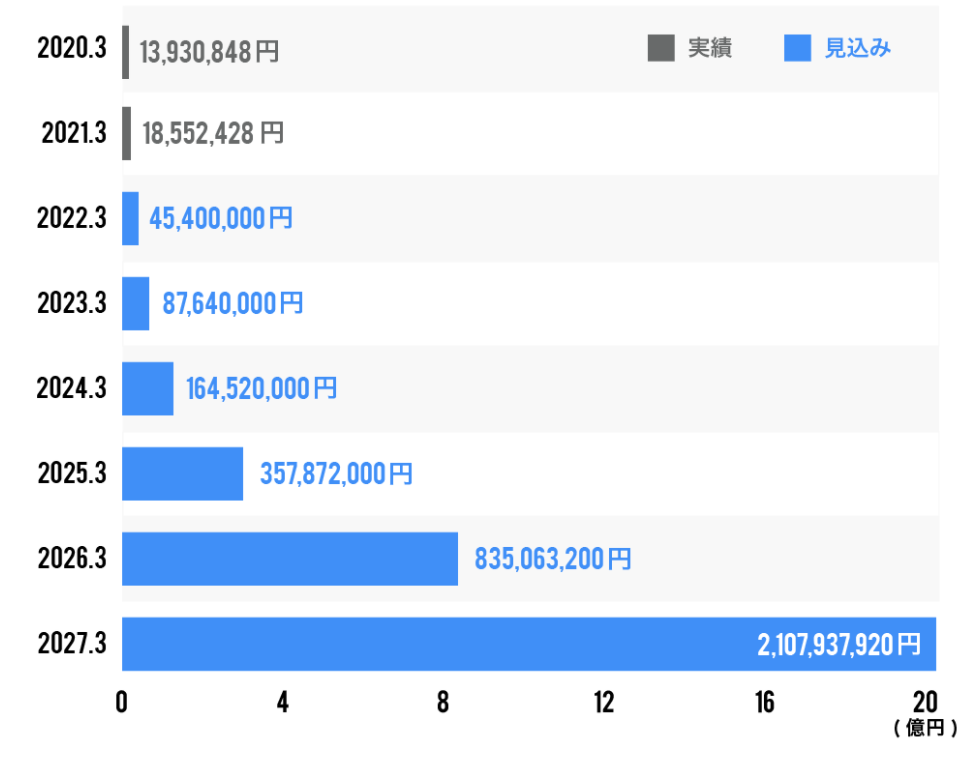Click the axis unit label (億円)

click(x=926, y=728)
